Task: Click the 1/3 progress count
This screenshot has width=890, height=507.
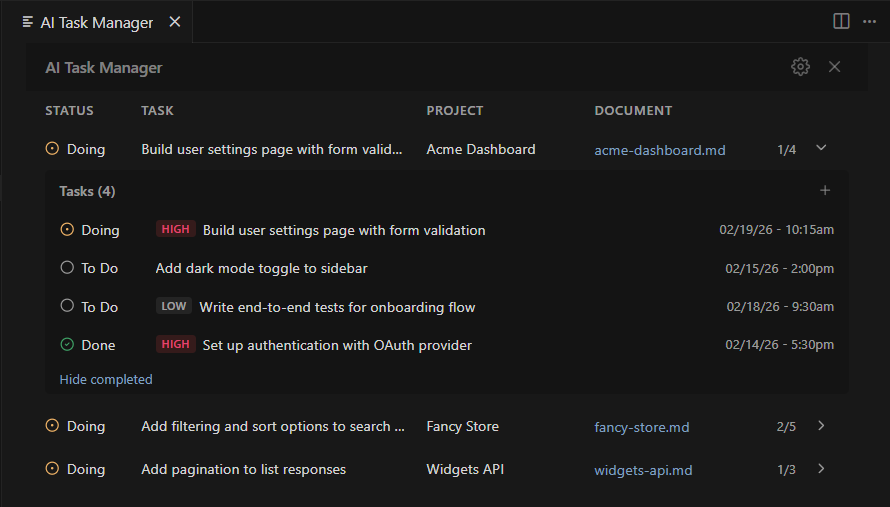Action: click(x=786, y=470)
